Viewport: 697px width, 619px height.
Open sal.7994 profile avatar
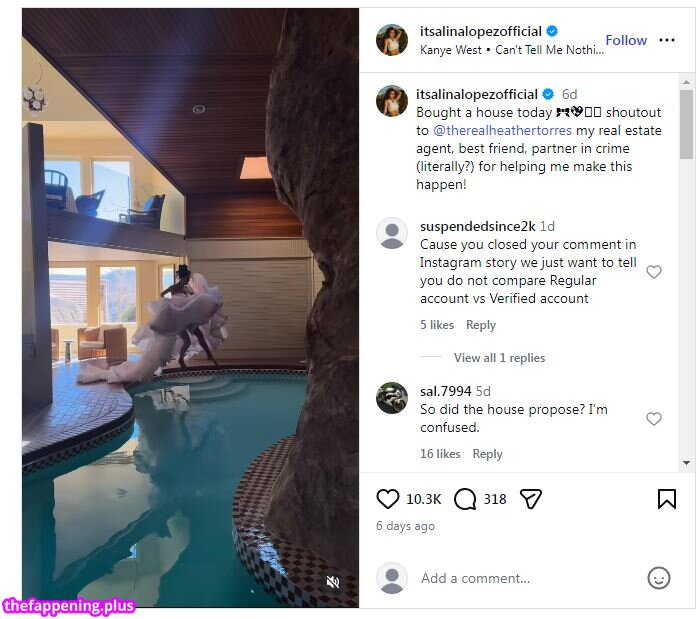[392, 398]
